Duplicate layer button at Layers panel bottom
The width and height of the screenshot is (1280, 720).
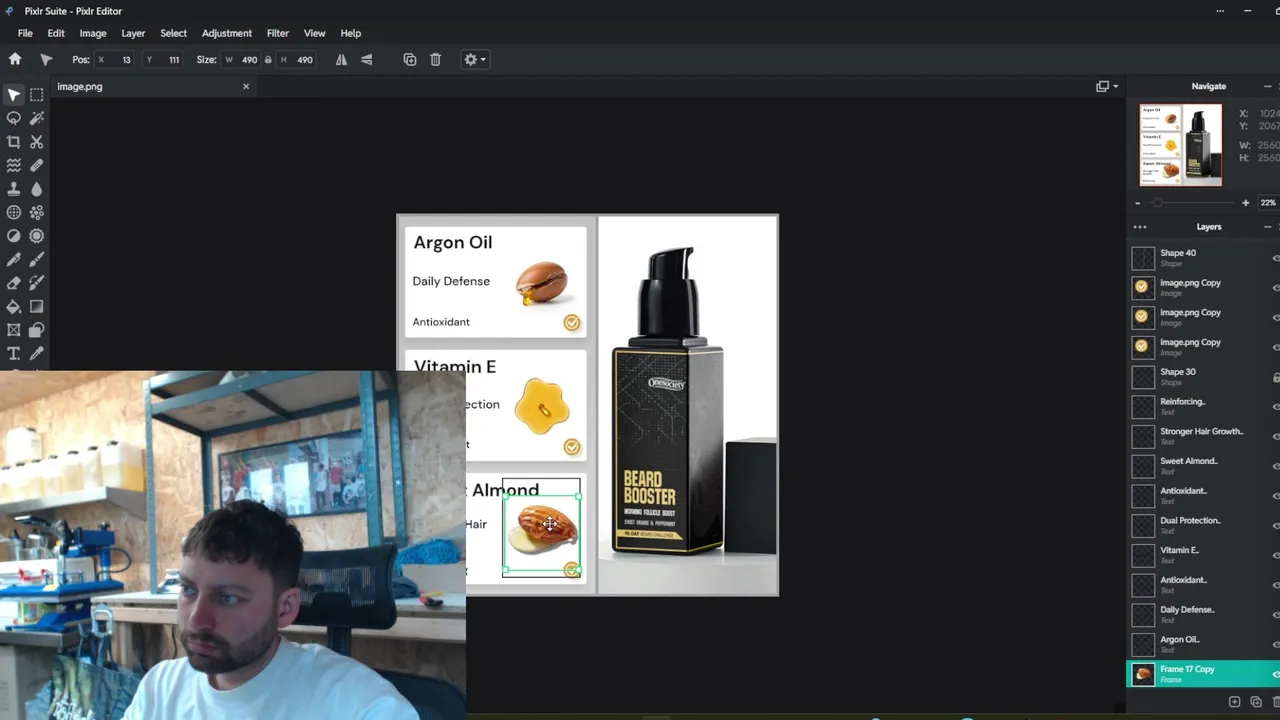[1256, 703]
